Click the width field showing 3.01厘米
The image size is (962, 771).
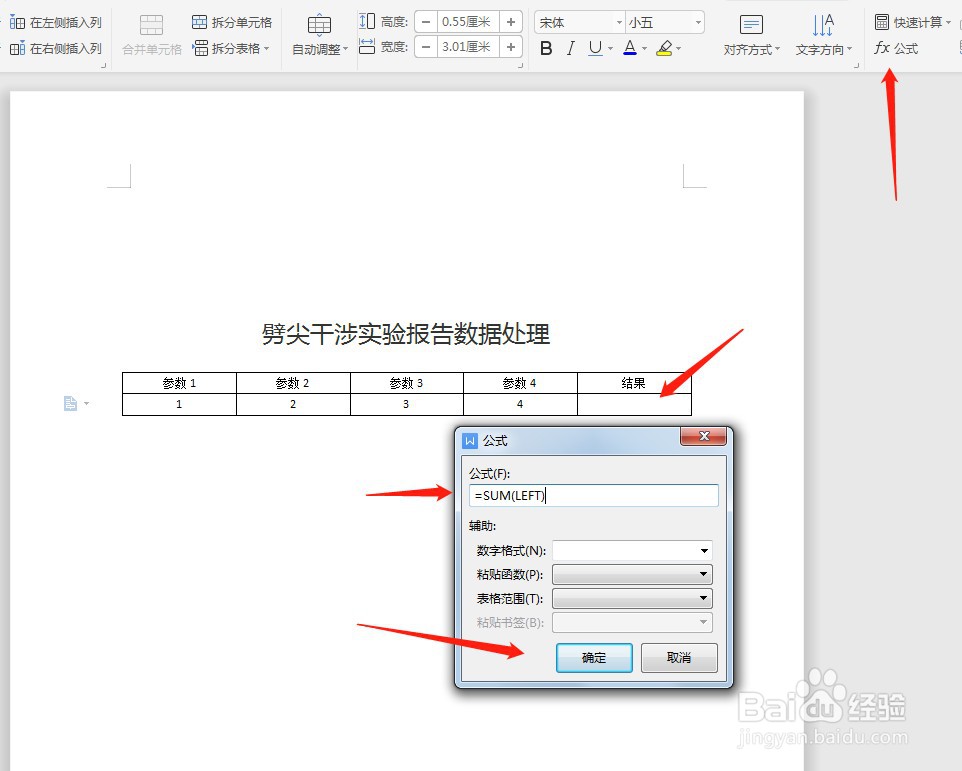pyautogui.click(x=468, y=47)
